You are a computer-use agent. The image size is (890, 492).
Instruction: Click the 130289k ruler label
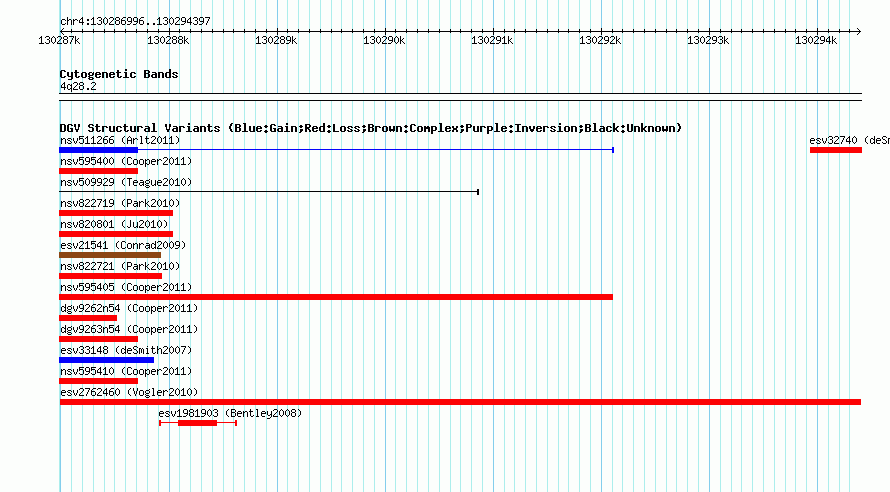pos(276,40)
